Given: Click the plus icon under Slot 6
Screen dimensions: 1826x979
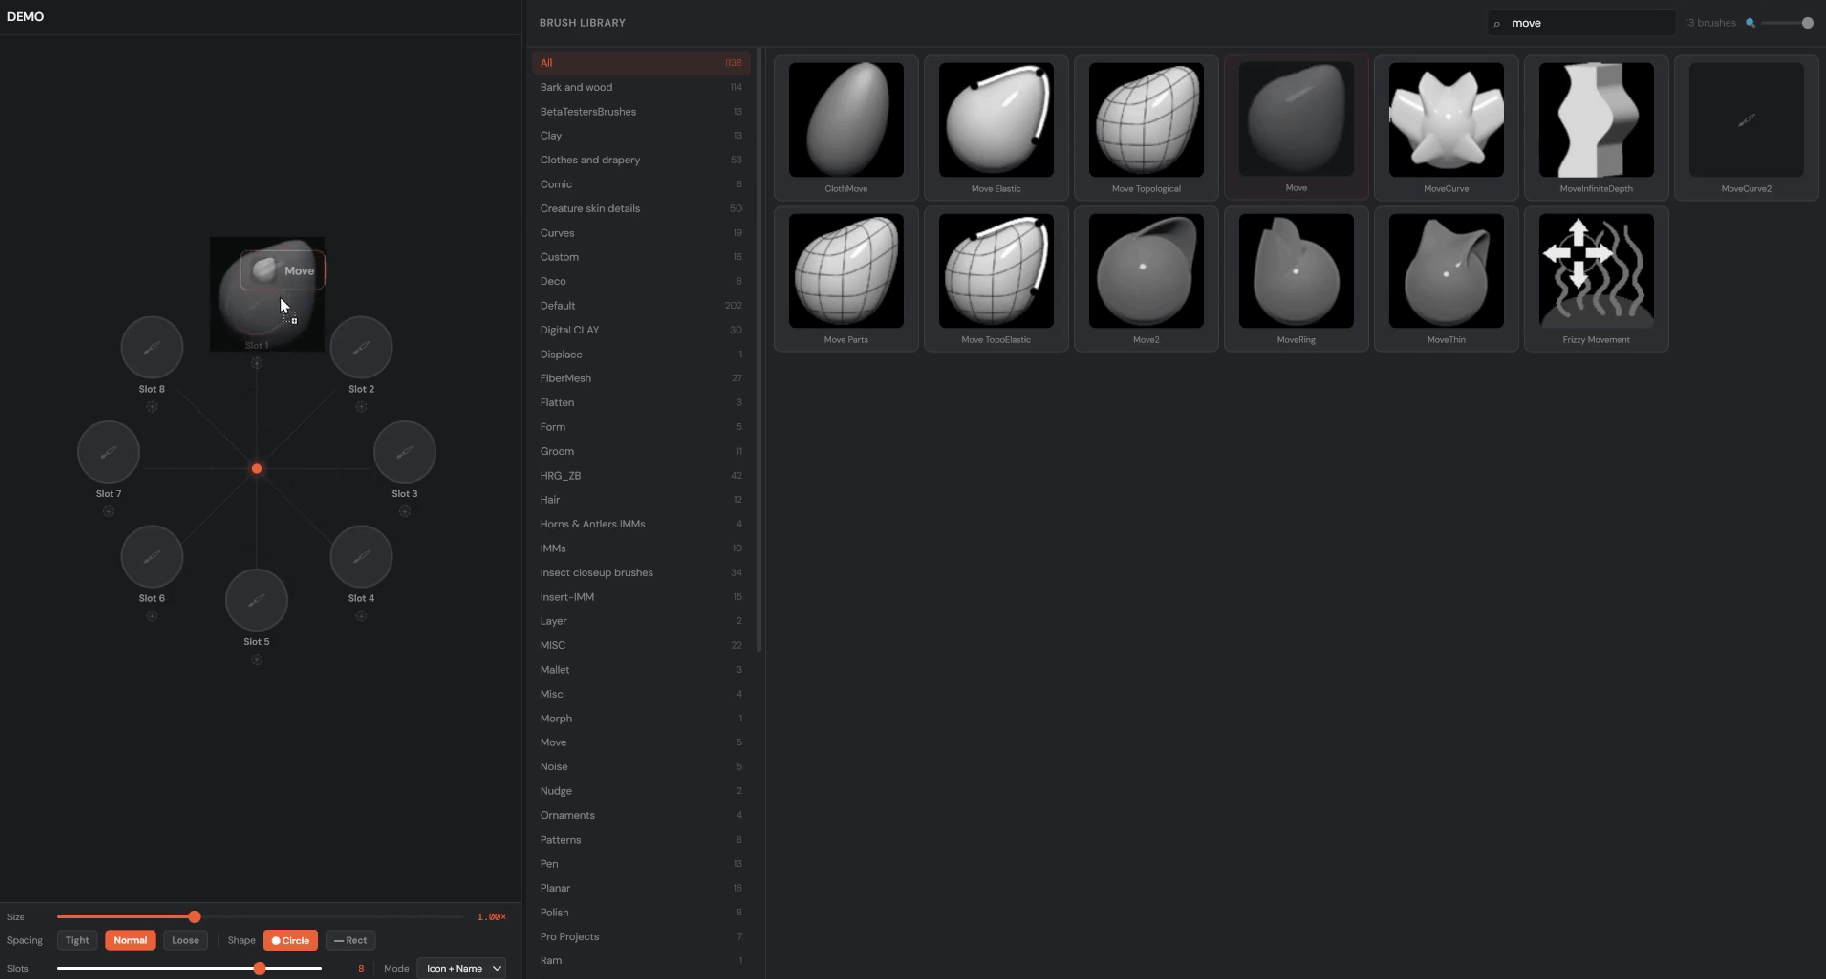Looking at the screenshot, I should click(152, 616).
